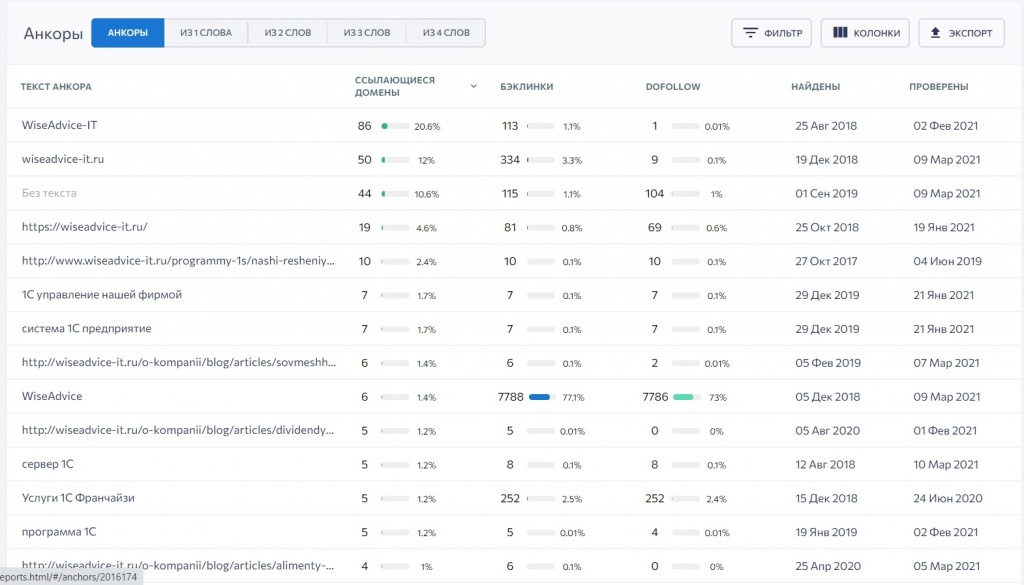The height and width of the screenshot is (585, 1024).
Task: Click the upload icon in Экспорт button
Action: coord(935,33)
